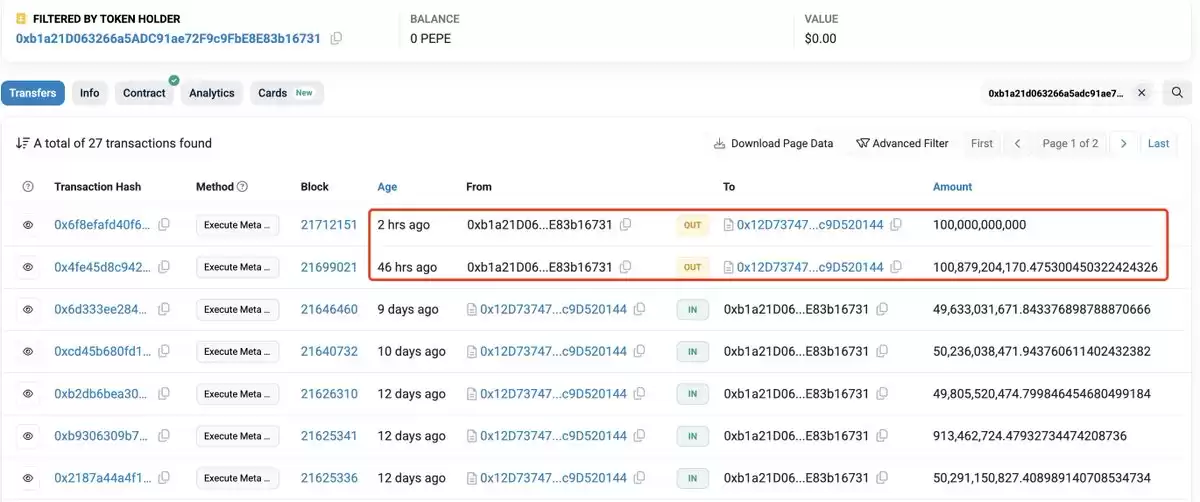Open To contract 0x12D73747 in first row

[810, 225]
